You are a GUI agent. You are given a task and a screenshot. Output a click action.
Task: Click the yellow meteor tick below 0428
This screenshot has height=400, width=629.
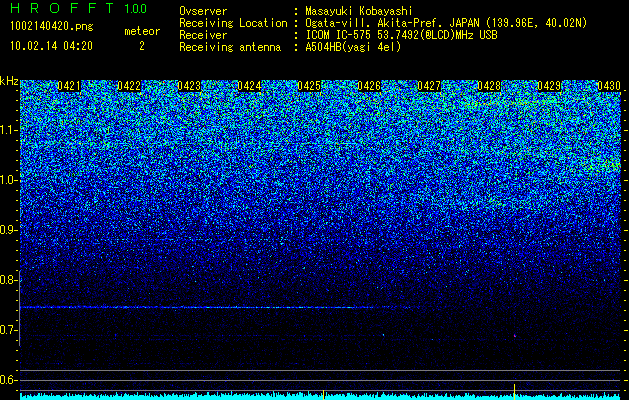[x=514, y=392]
